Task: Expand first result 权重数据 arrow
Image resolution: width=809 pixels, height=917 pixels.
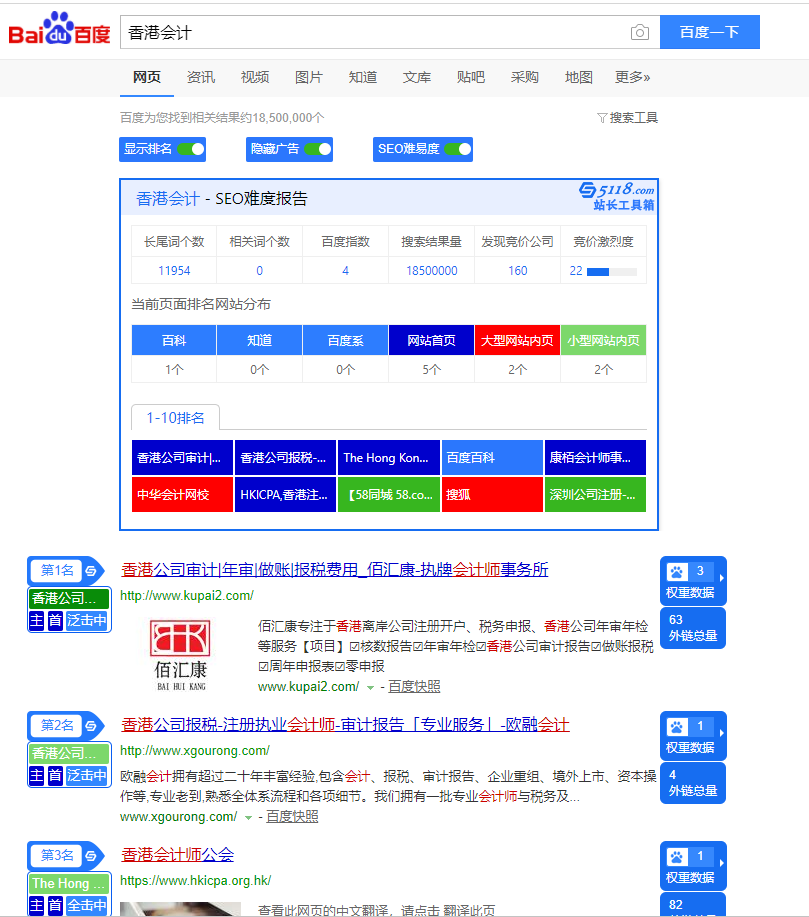Action: click(x=722, y=578)
